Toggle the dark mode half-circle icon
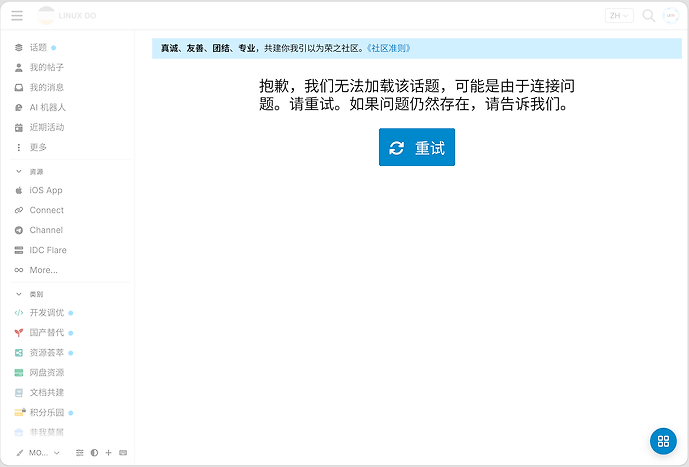 94,453
